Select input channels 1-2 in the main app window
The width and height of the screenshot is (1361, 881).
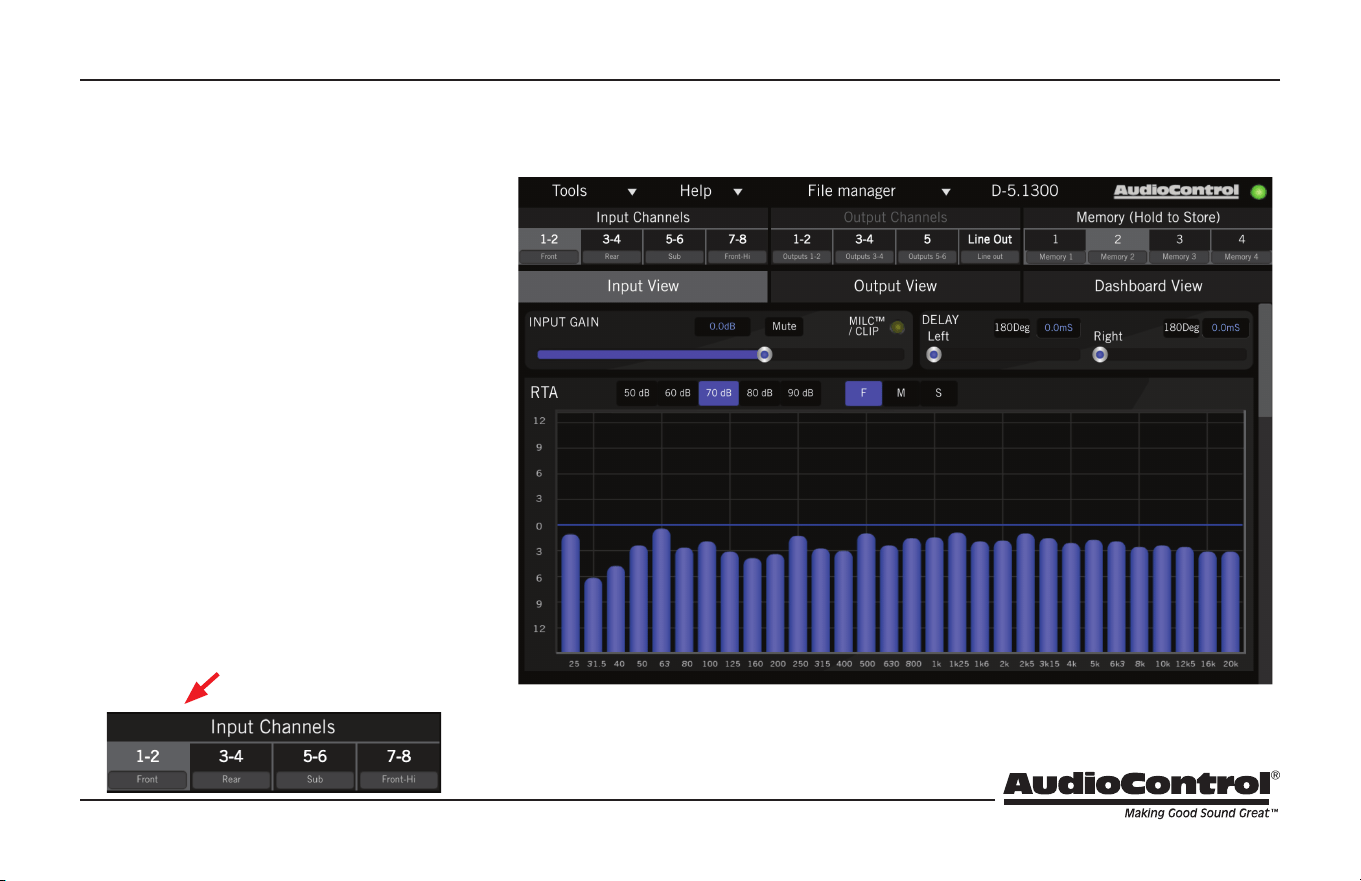[x=549, y=240]
